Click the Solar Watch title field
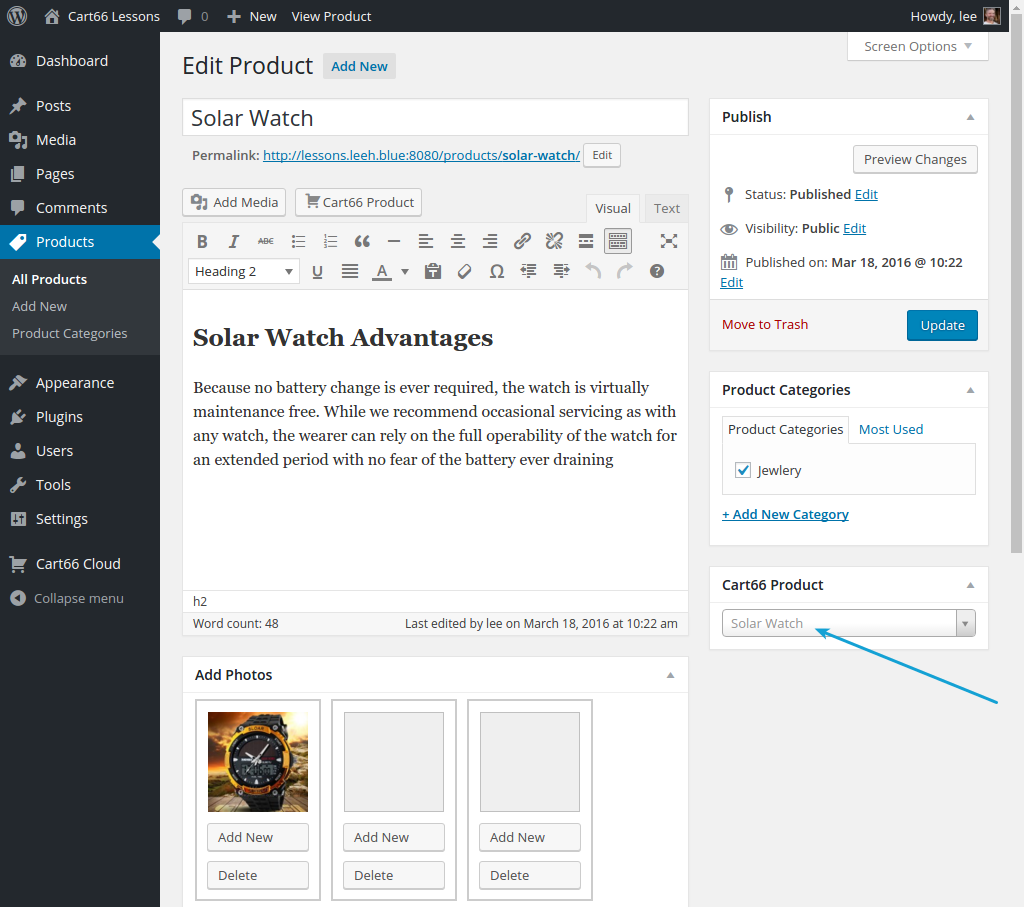 coord(435,118)
